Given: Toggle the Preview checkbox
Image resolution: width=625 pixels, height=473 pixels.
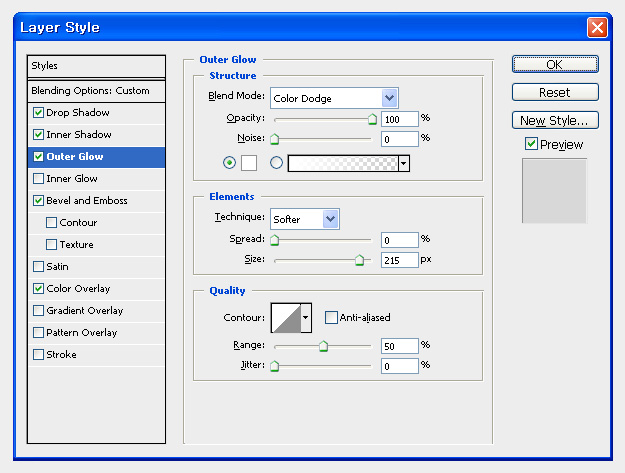Looking at the screenshot, I should click(x=531, y=144).
